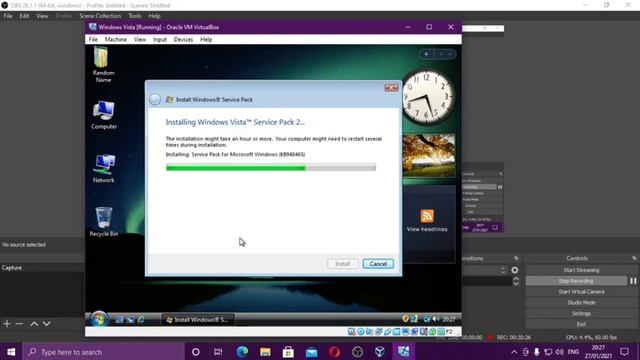Open OBS File menu
This screenshot has width=640, height=360.
tap(8, 16)
